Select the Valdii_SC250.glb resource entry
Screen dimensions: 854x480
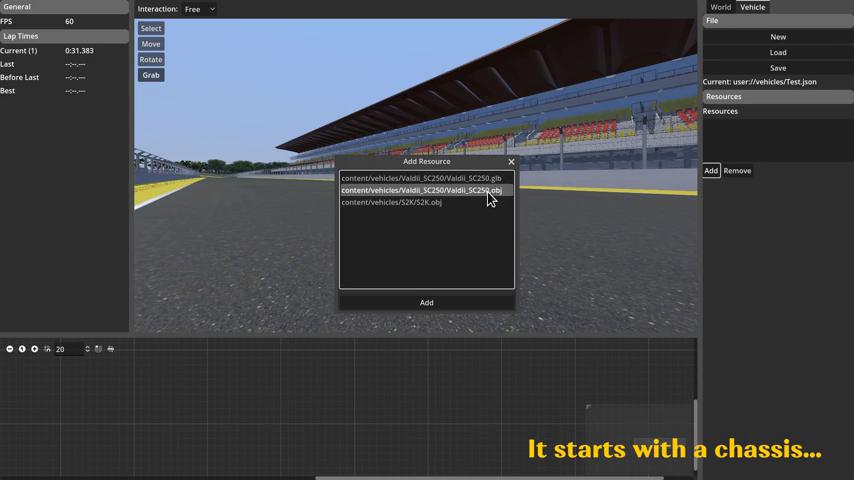(x=421, y=178)
